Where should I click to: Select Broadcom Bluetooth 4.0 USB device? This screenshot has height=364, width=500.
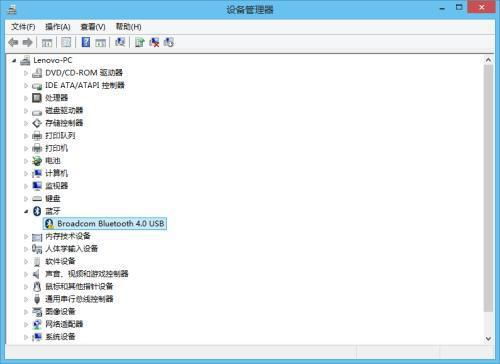point(105,223)
